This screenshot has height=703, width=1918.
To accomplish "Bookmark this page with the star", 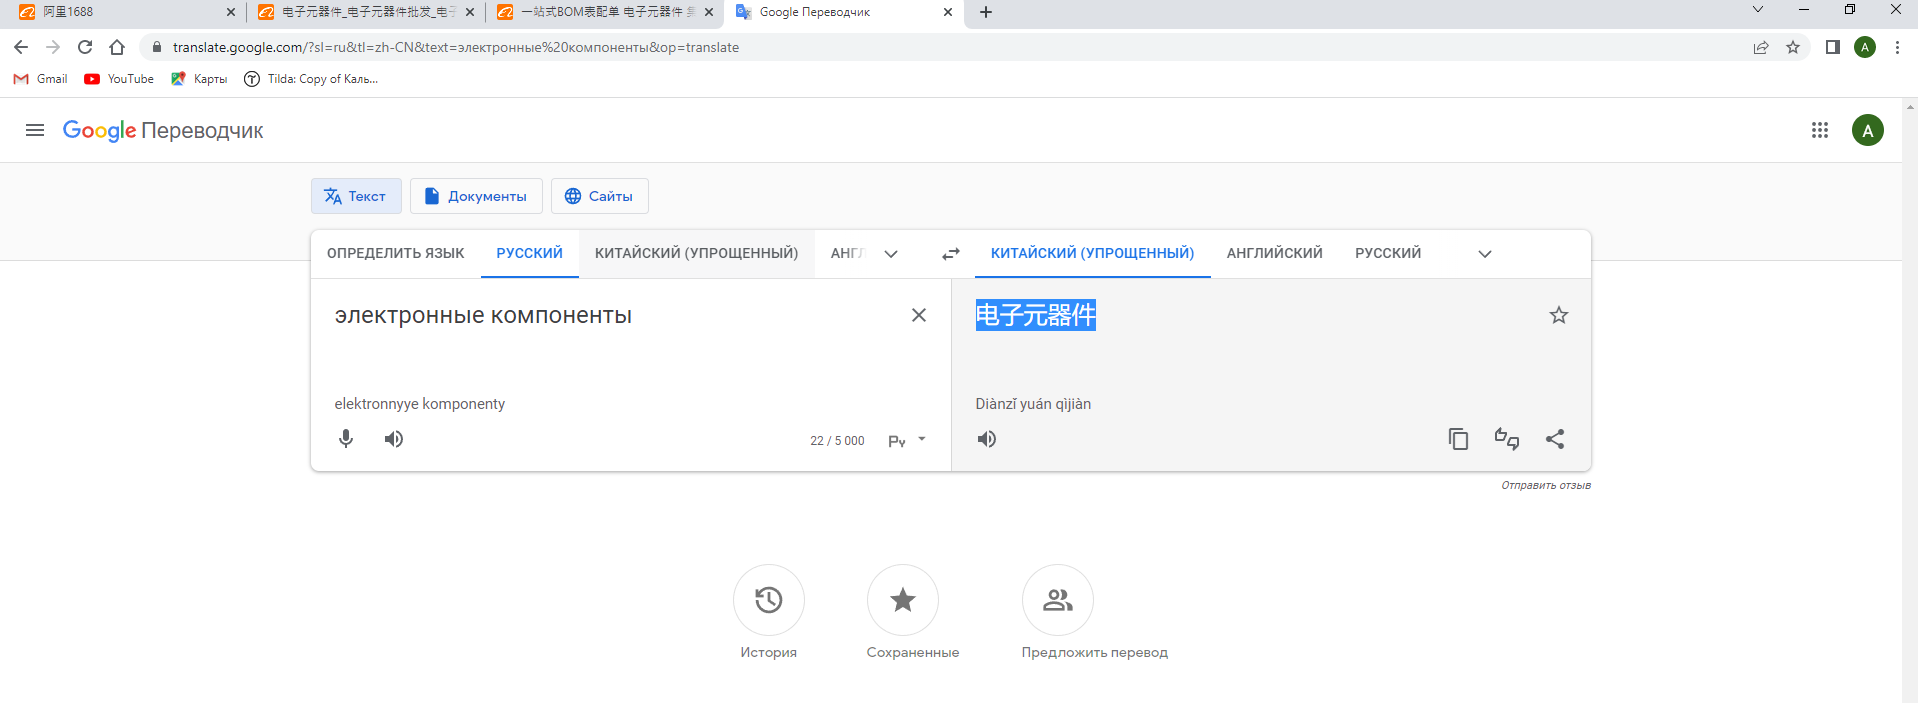I will tap(1793, 47).
